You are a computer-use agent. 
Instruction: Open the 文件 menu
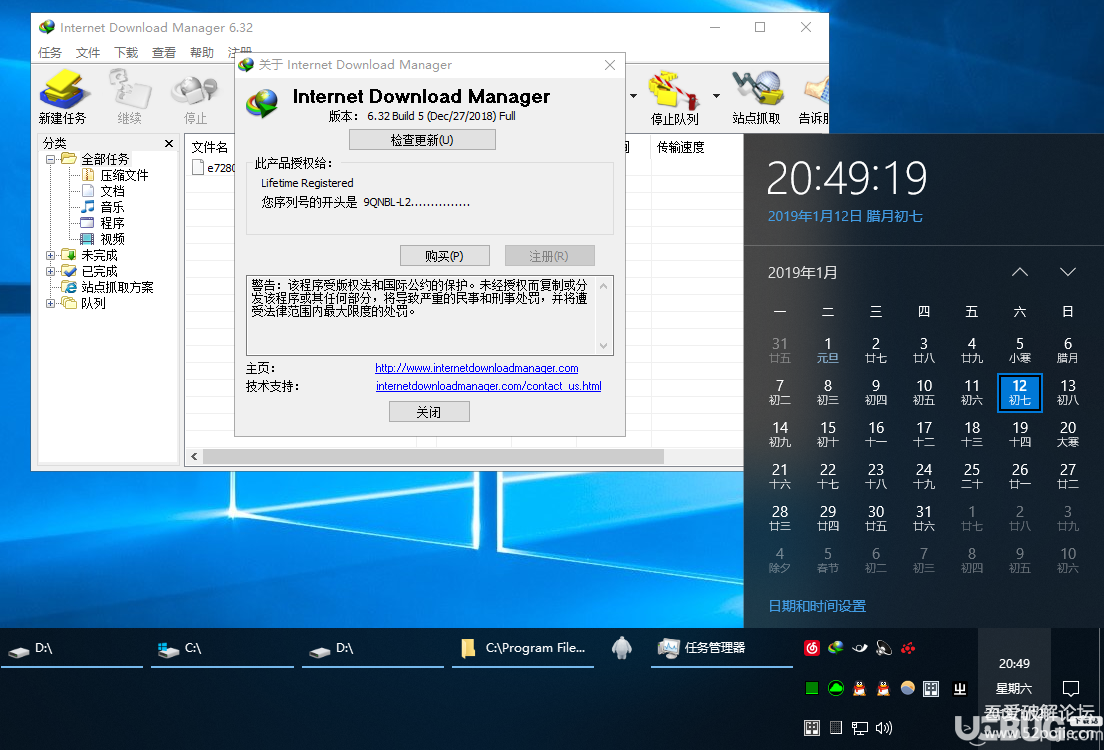tap(88, 53)
